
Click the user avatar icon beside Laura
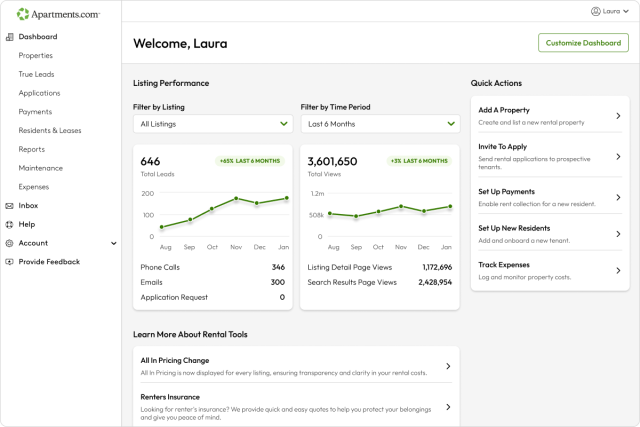click(596, 11)
